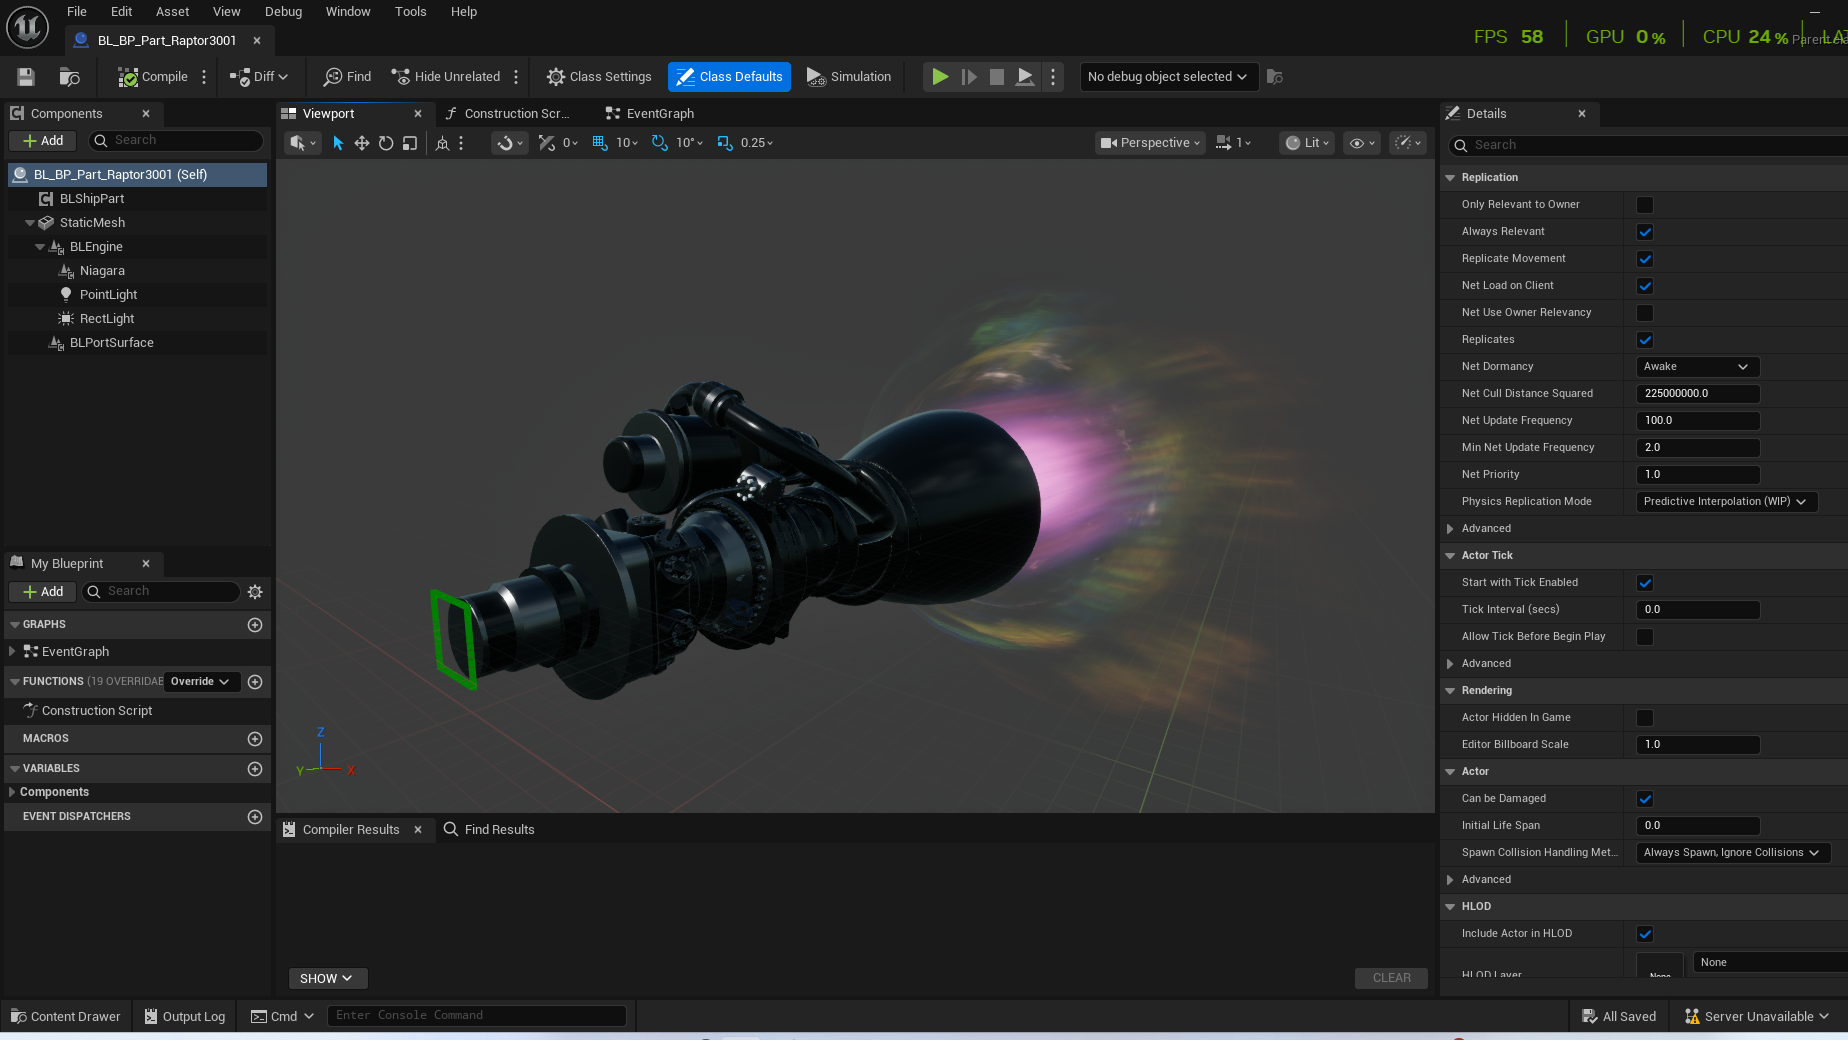This screenshot has width=1848, height=1040.
Task: Open the debug object selection dropdown
Action: point(1167,77)
